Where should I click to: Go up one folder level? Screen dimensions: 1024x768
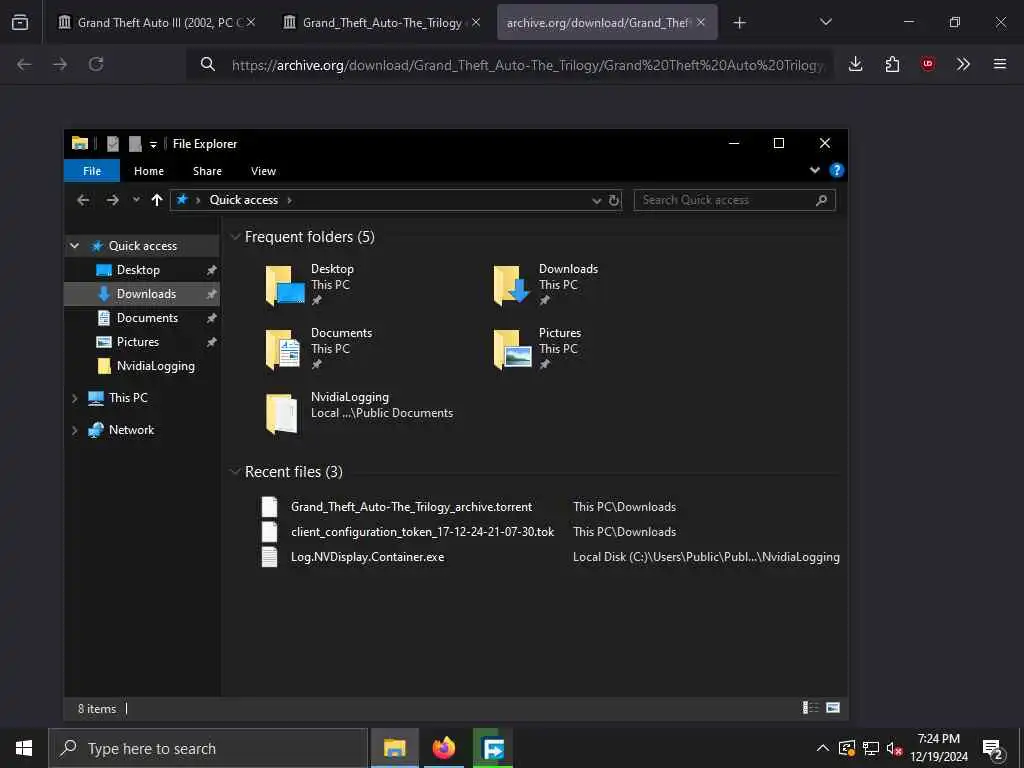point(157,200)
